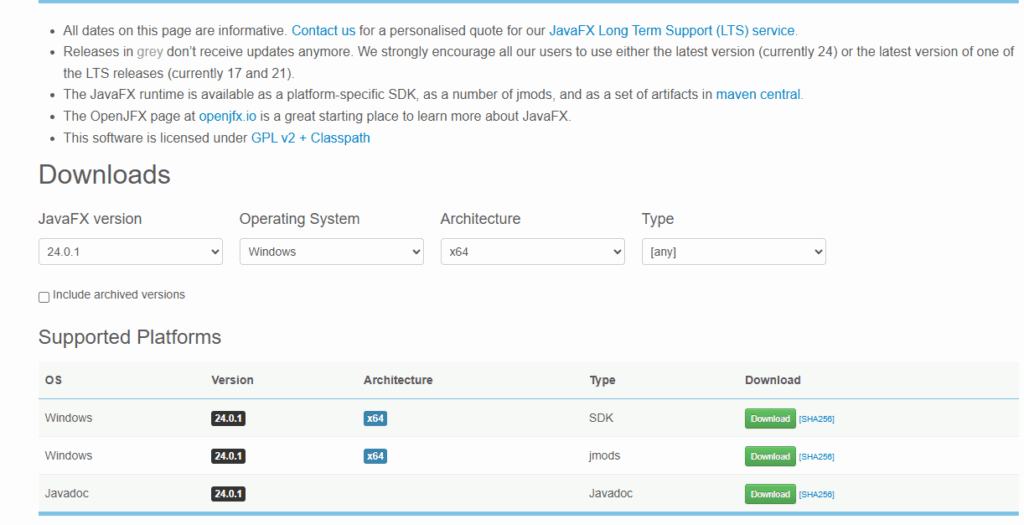Click the x64 badge in the jmods row
The height and width of the screenshot is (525, 1024).
(x=375, y=456)
